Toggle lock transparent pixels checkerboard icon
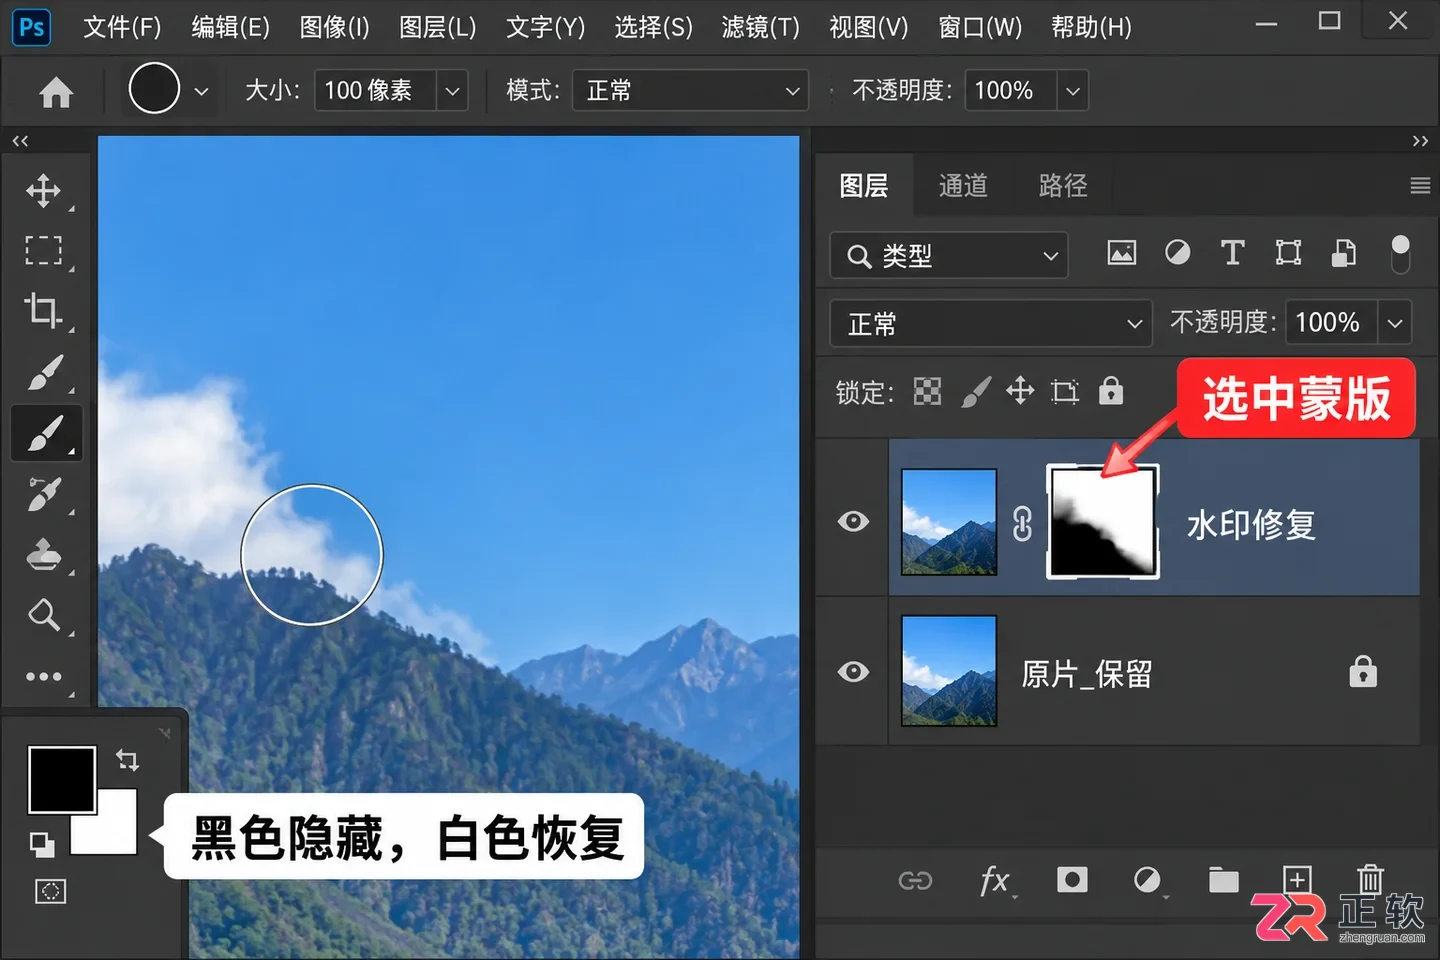1440x960 pixels. point(927,391)
